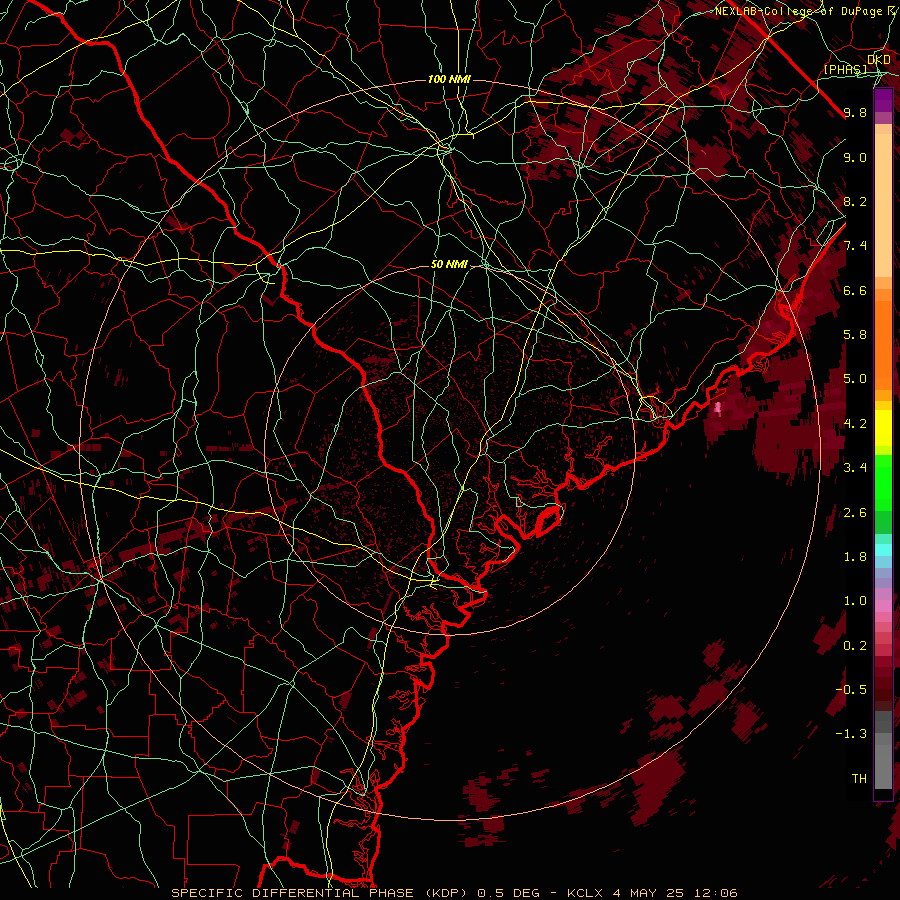Click the 5.0 value on the scale

tap(855, 379)
